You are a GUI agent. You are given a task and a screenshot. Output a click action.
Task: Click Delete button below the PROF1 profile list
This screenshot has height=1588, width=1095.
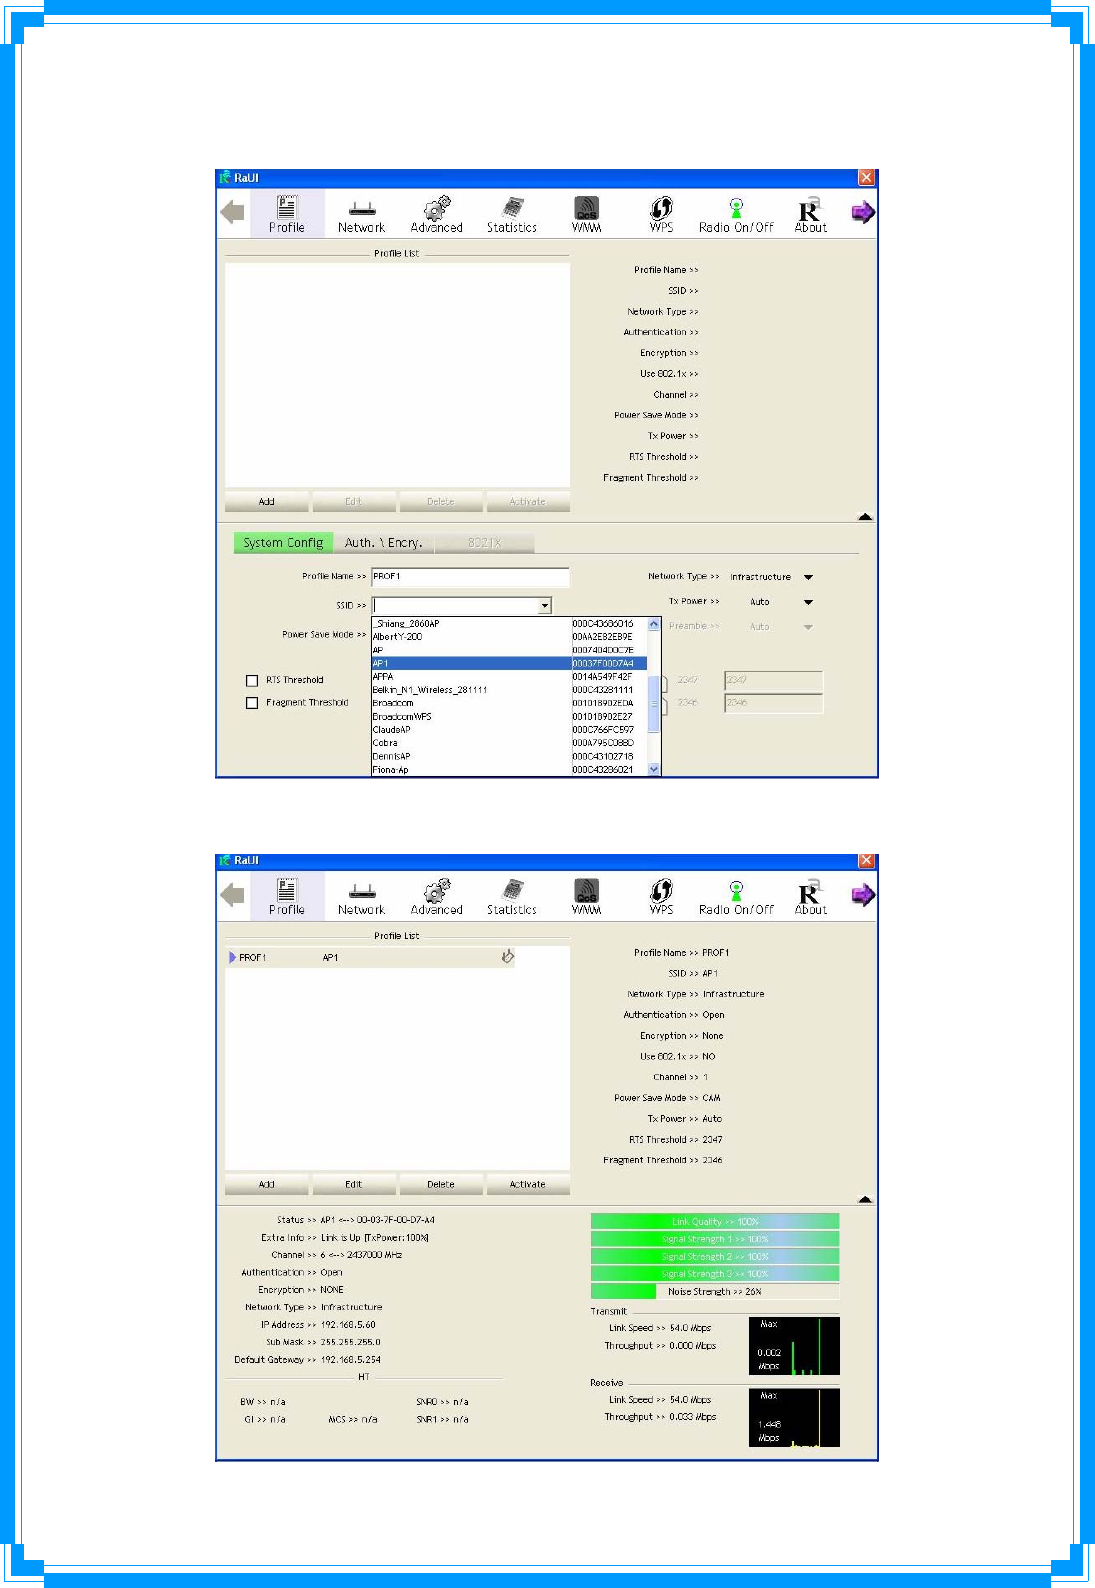pos(441,1185)
